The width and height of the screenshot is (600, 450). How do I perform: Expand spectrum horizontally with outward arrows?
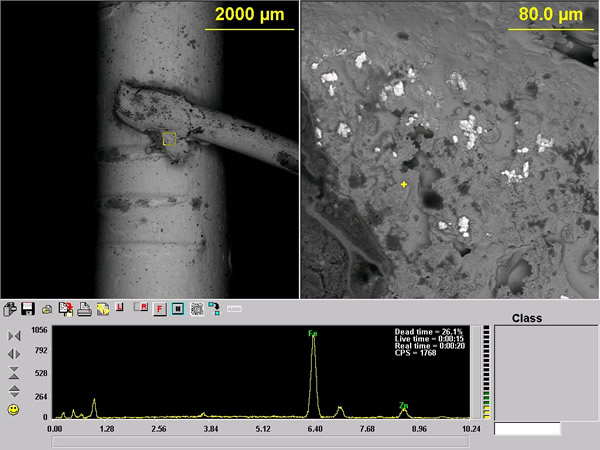pos(14,354)
